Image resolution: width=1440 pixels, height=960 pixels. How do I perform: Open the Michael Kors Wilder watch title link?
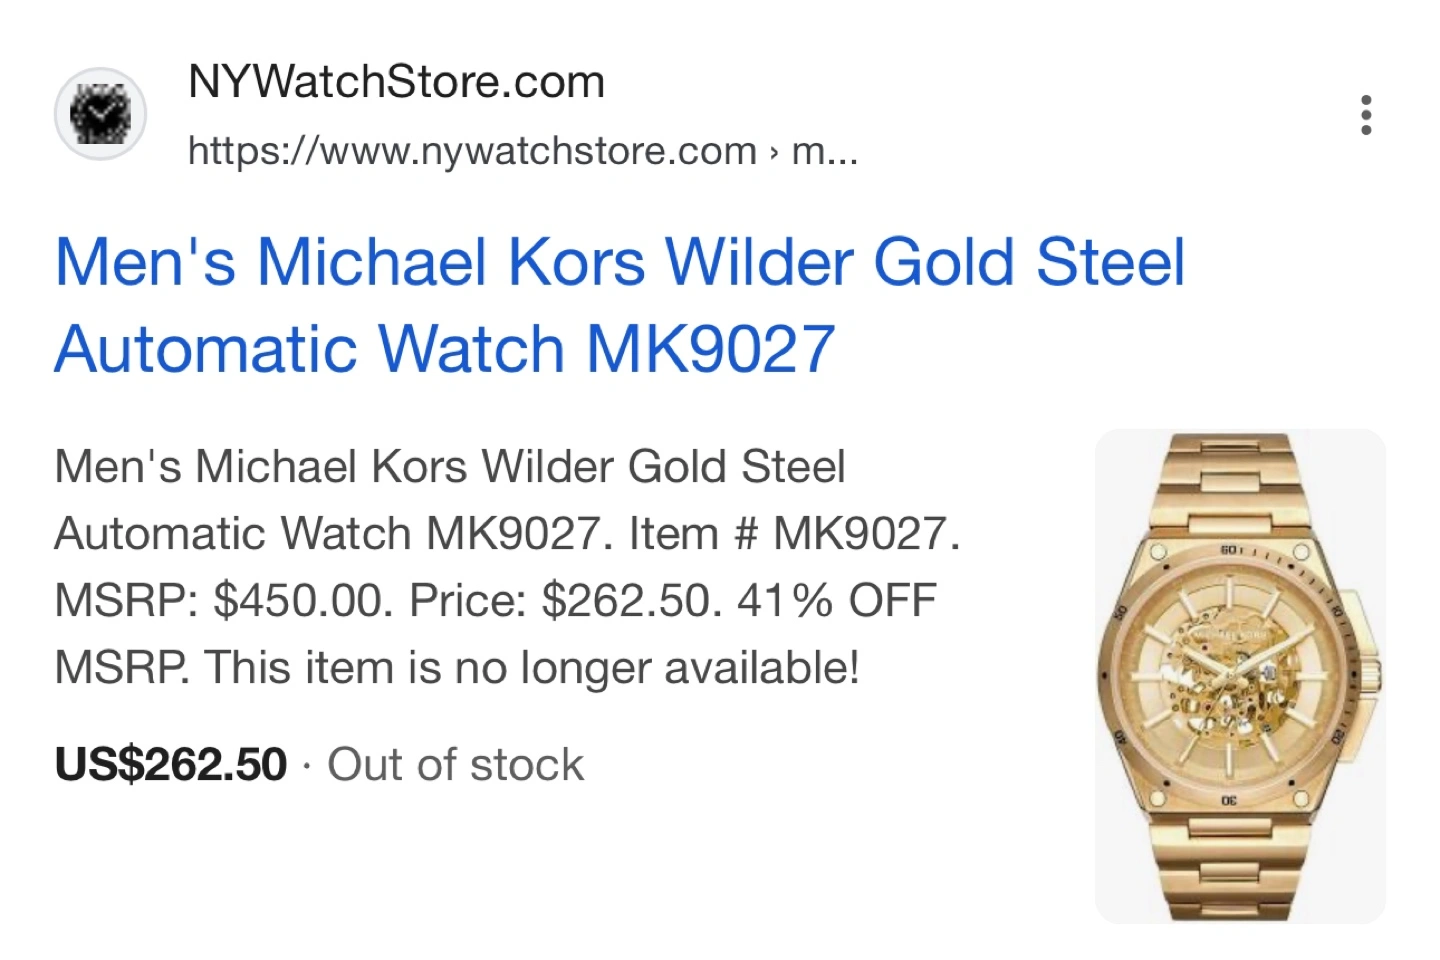619,305
